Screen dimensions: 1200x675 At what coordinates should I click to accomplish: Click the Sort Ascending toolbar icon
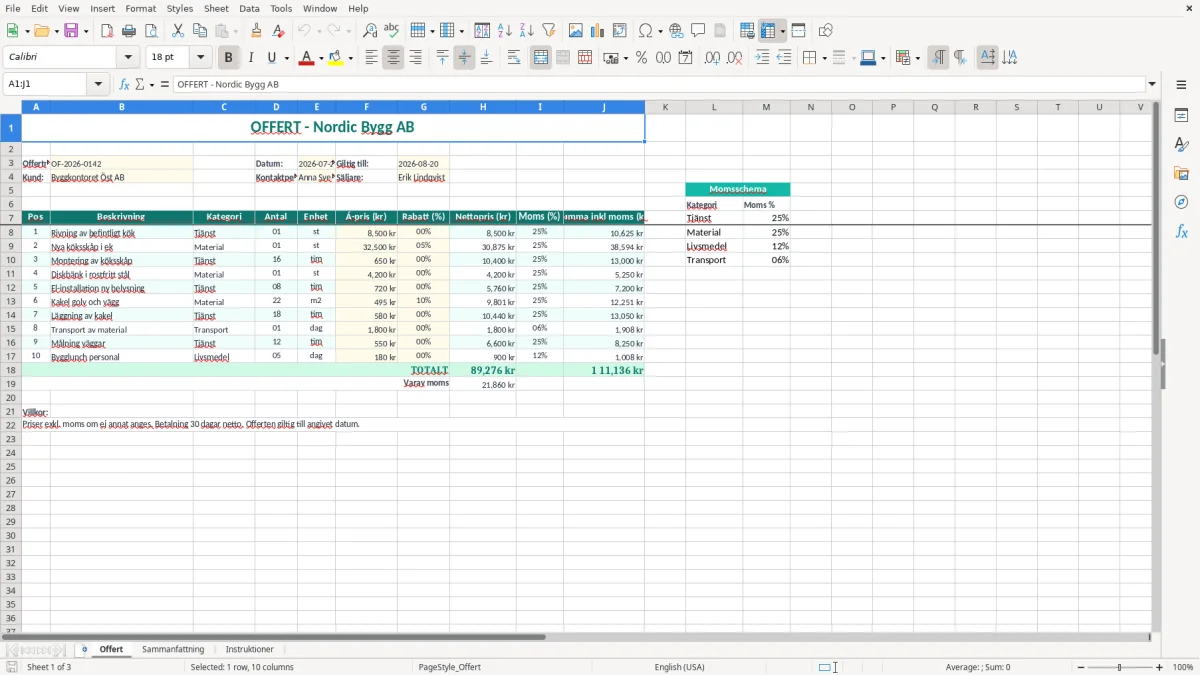coord(505,31)
